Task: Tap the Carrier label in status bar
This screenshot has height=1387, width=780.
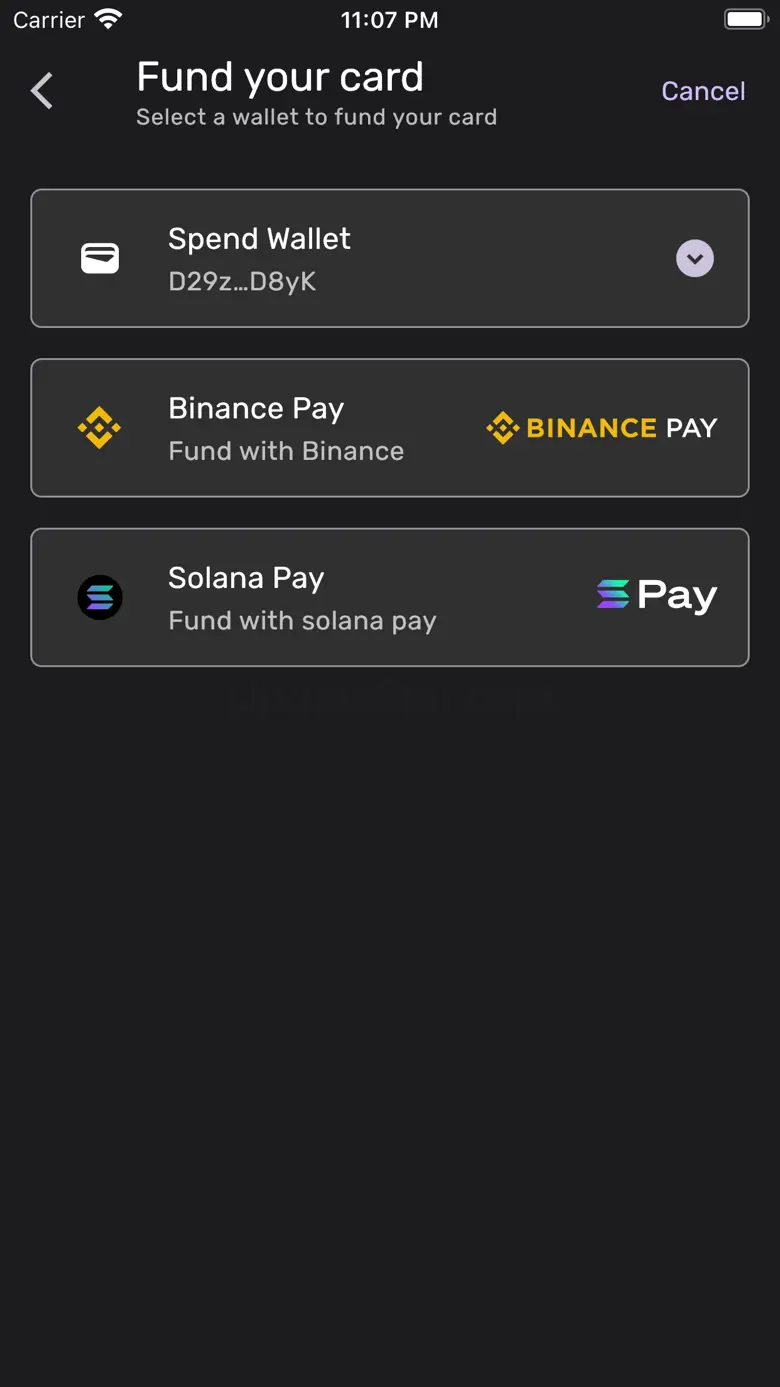Action: [x=49, y=20]
